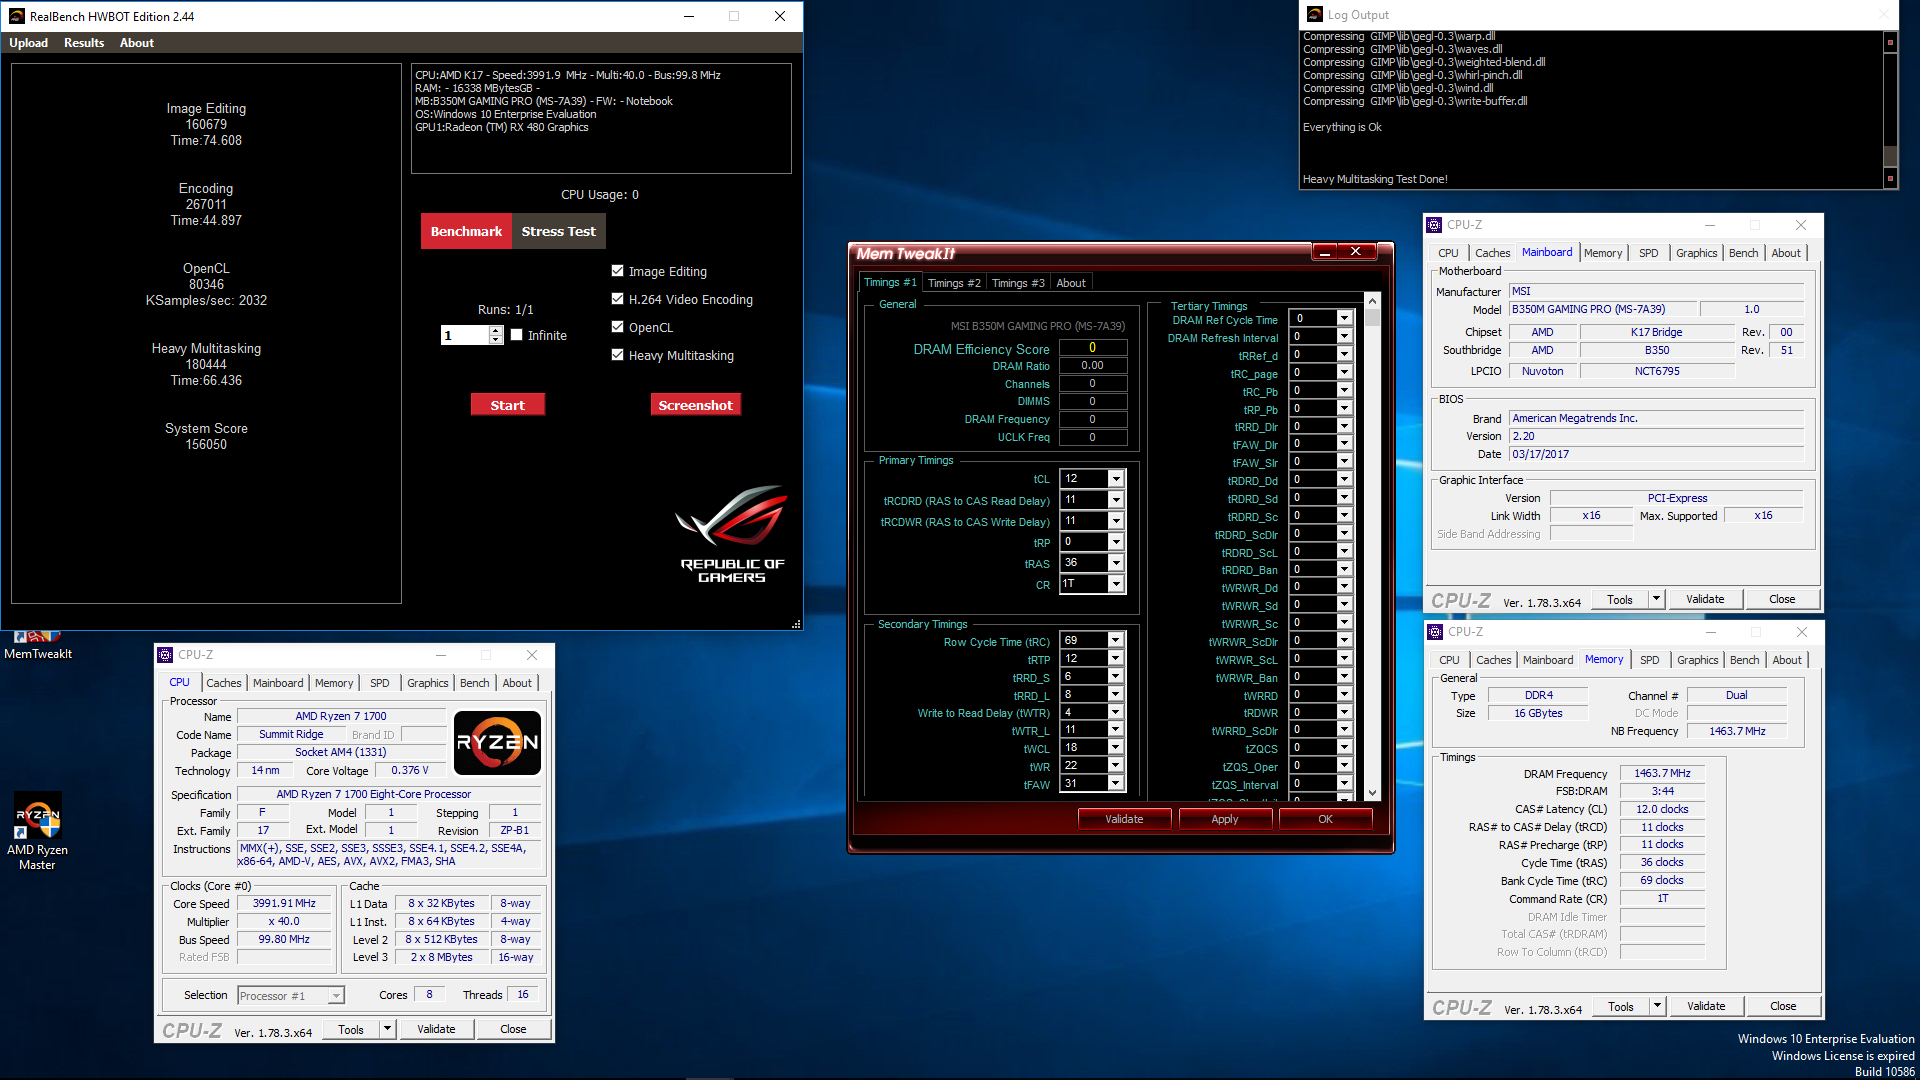
Task: Click the RealBench window resize grip
Action: pyautogui.click(x=796, y=624)
